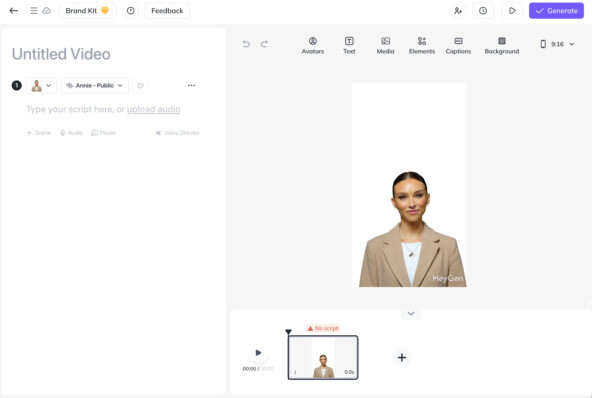Add a new scene with plus button
592x398 pixels.
click(402, 358)
